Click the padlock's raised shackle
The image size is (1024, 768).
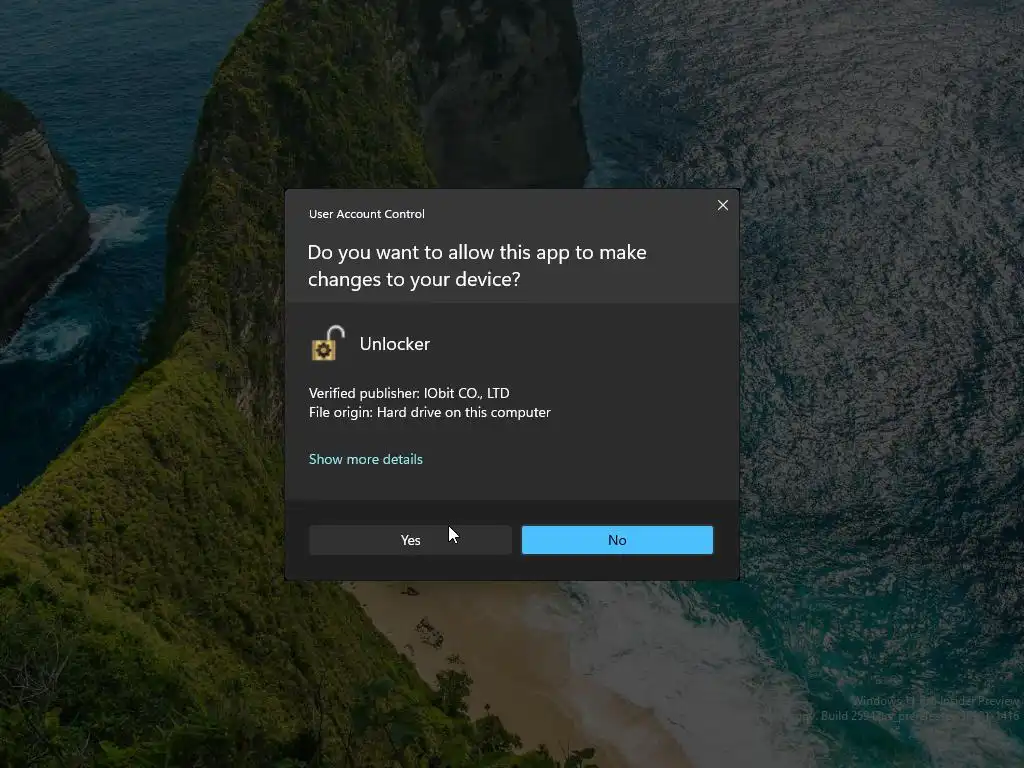[x=336, y=333]
